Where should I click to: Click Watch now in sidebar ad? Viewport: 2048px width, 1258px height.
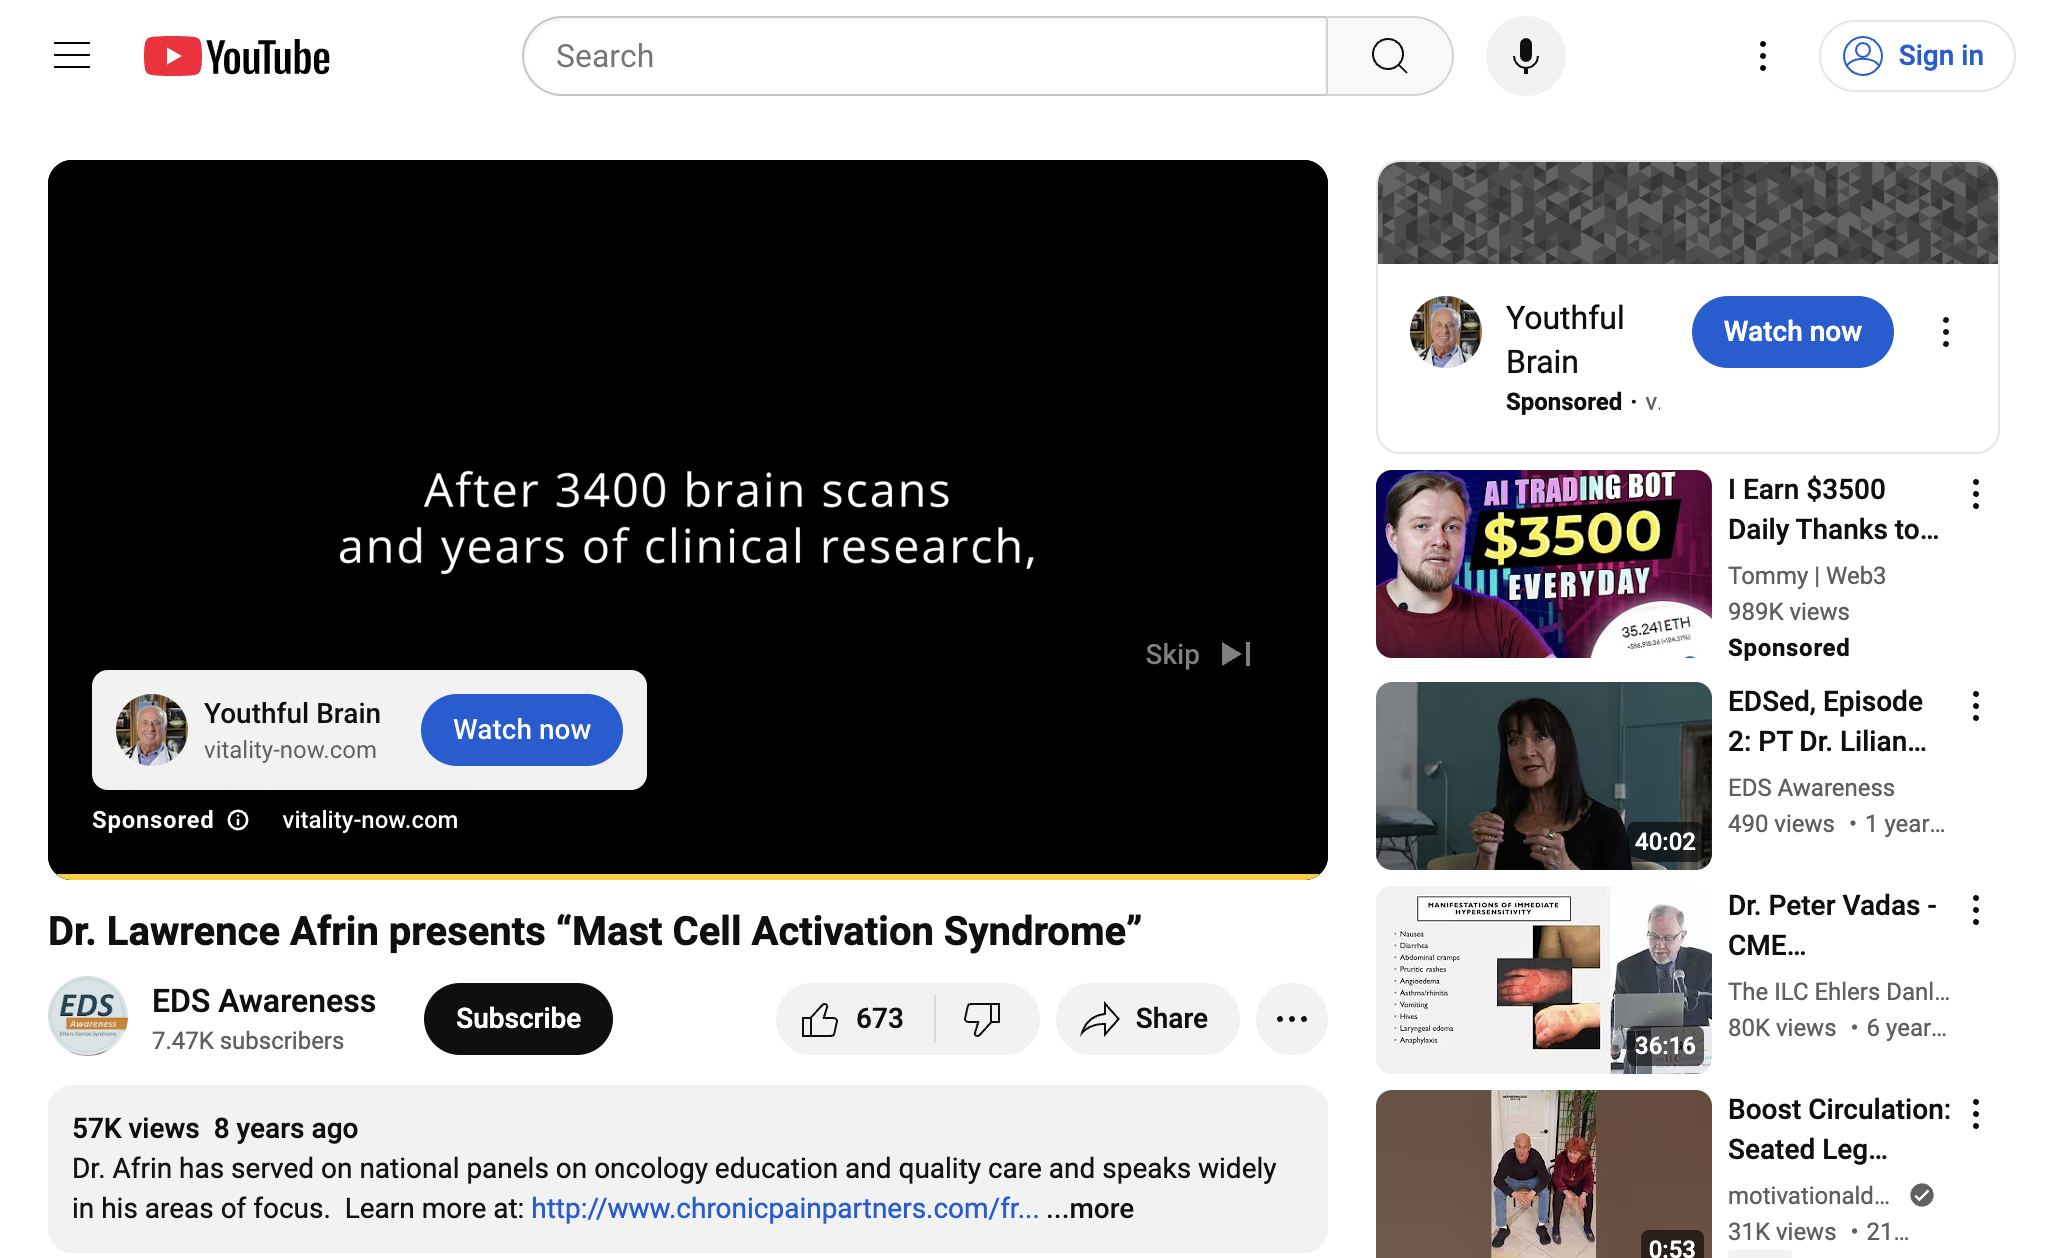coord(1792,332)
